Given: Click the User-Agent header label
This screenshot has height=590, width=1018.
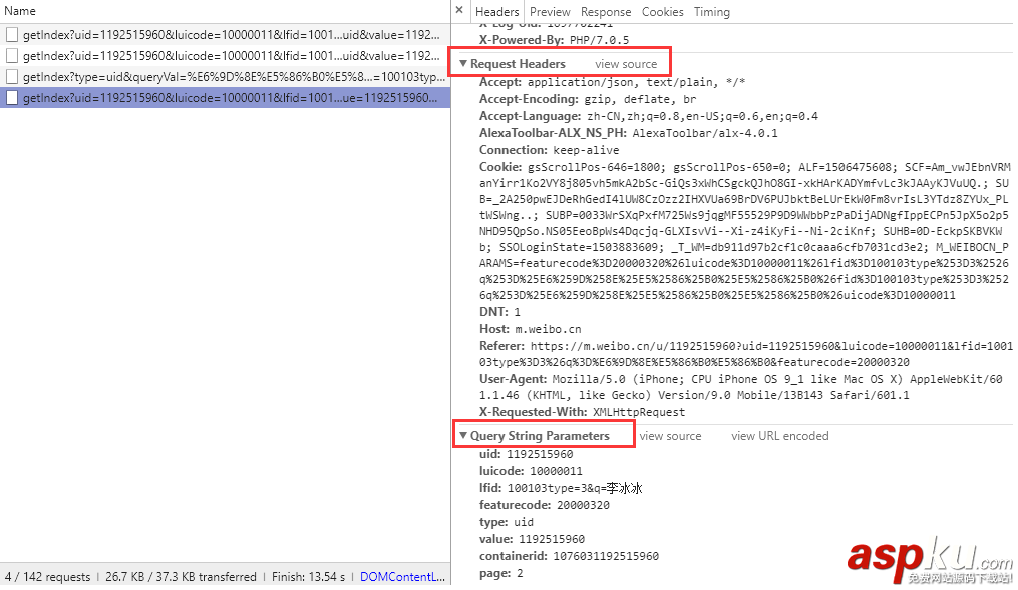Looking at the screenshot, I should (x=513, y=378).
